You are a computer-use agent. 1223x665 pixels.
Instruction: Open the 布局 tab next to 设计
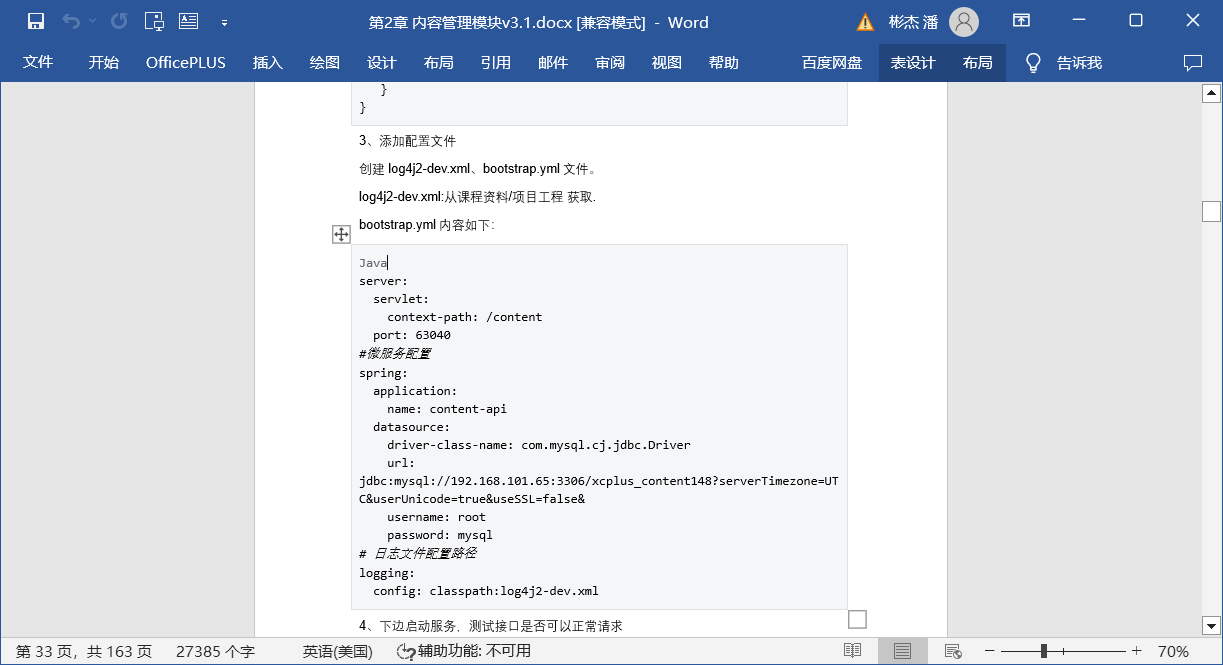(439, 62)
